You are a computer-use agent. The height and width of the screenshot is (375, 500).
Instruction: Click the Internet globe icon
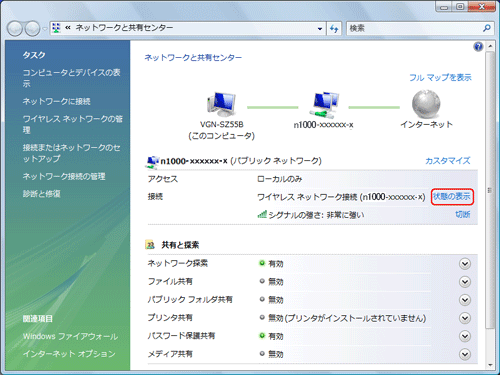click(x=426, y=104)
